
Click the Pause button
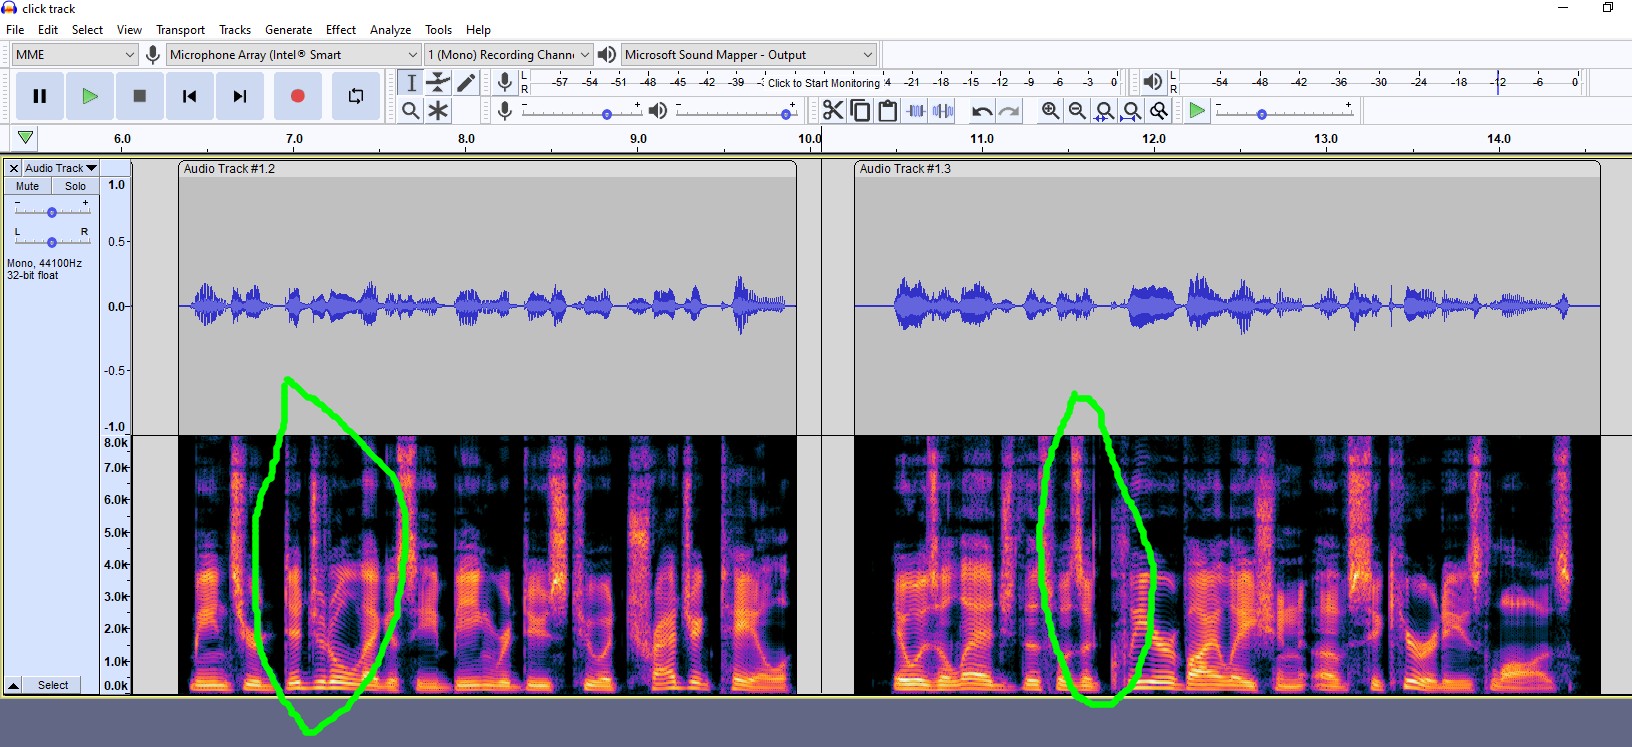[40, 96]
